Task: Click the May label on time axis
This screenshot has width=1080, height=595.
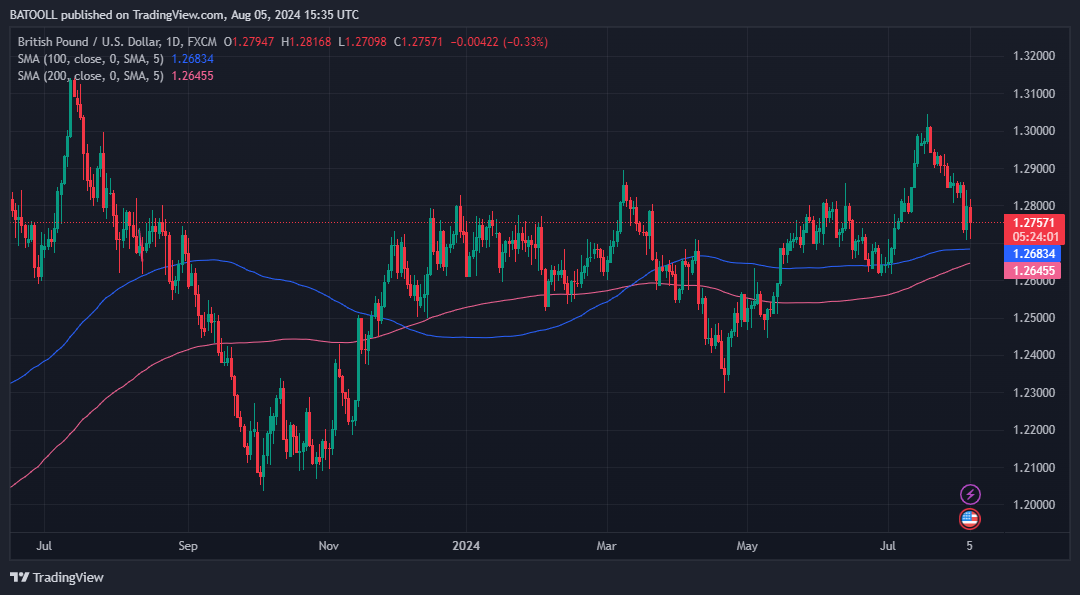Action: click(747, 546)
